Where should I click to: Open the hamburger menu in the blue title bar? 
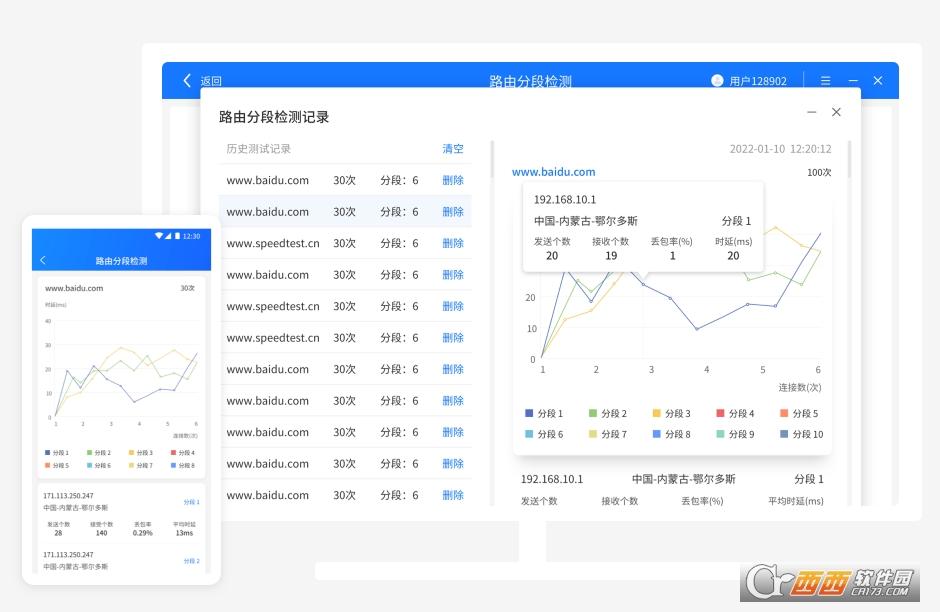tap(825, 80)
